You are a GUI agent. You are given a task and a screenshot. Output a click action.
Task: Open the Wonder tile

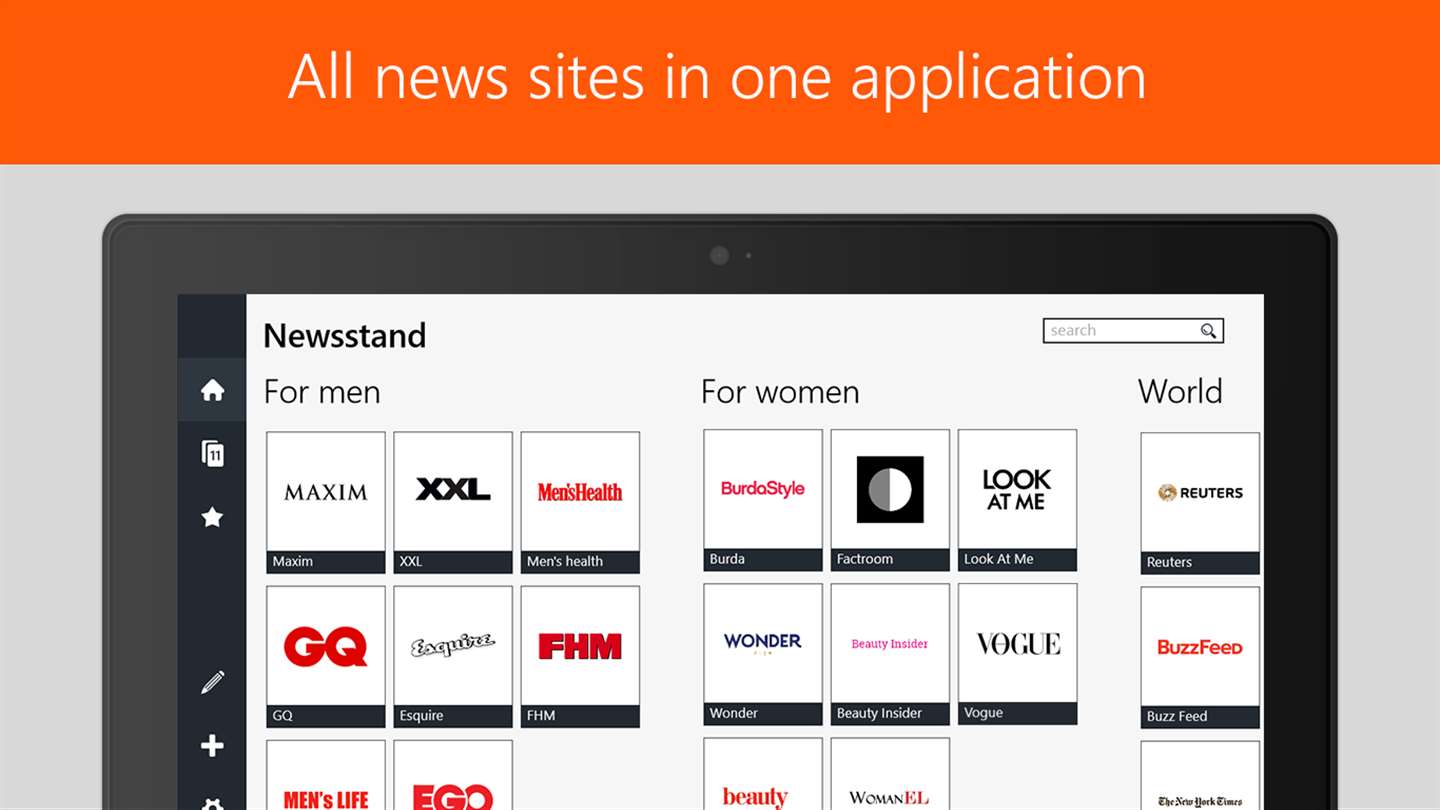point(763,654)
